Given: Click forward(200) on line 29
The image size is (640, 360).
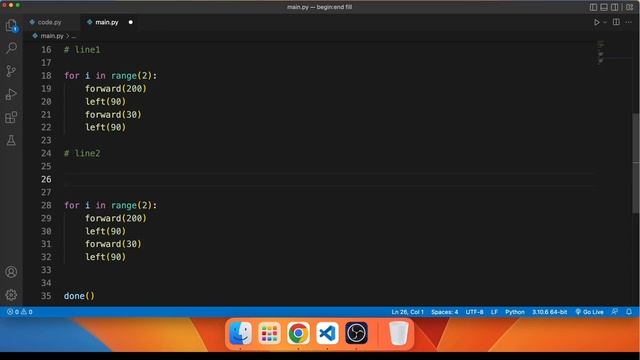Looking at the screenshot, I should click(116, 218).
